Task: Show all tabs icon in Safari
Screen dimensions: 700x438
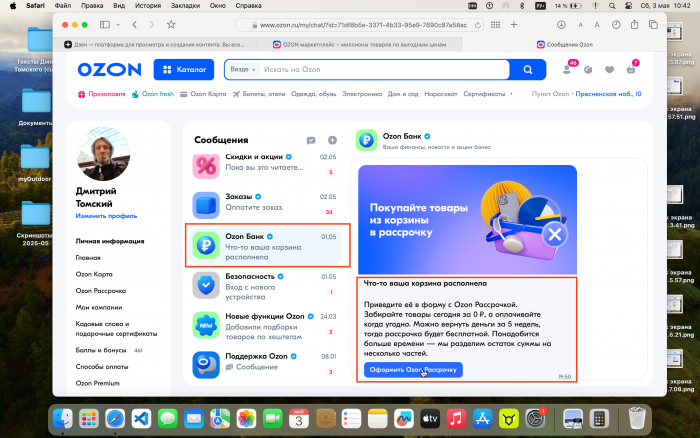Action: [653, 25]
